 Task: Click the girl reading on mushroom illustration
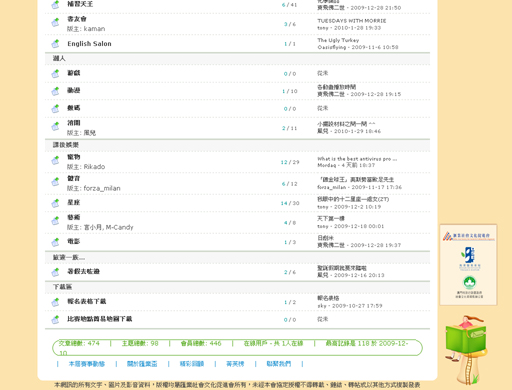pos(466,349)
